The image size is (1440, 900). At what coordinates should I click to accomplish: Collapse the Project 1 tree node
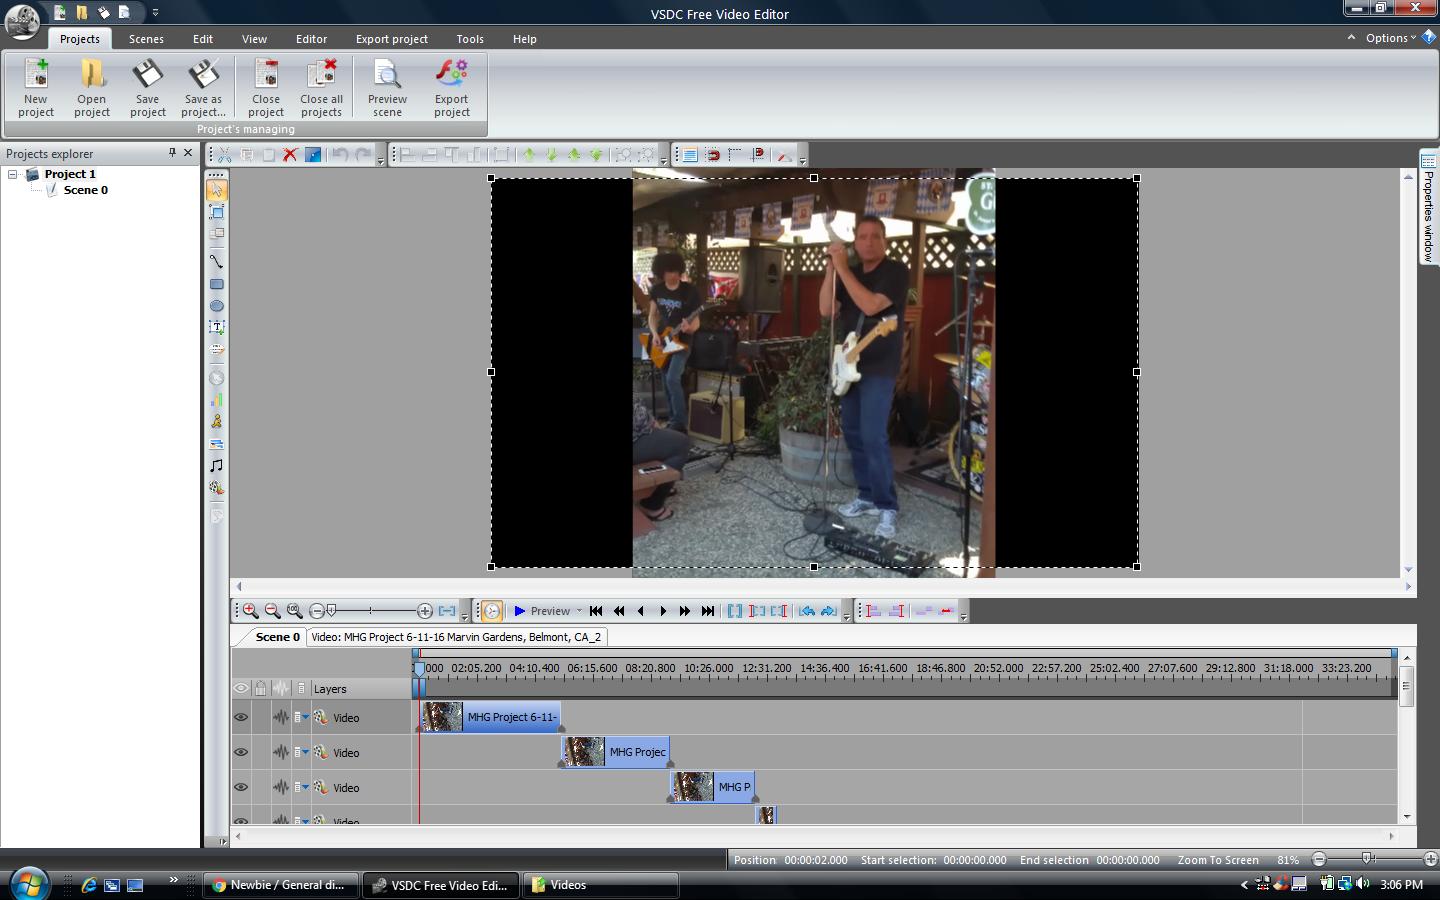coord(13,174)
